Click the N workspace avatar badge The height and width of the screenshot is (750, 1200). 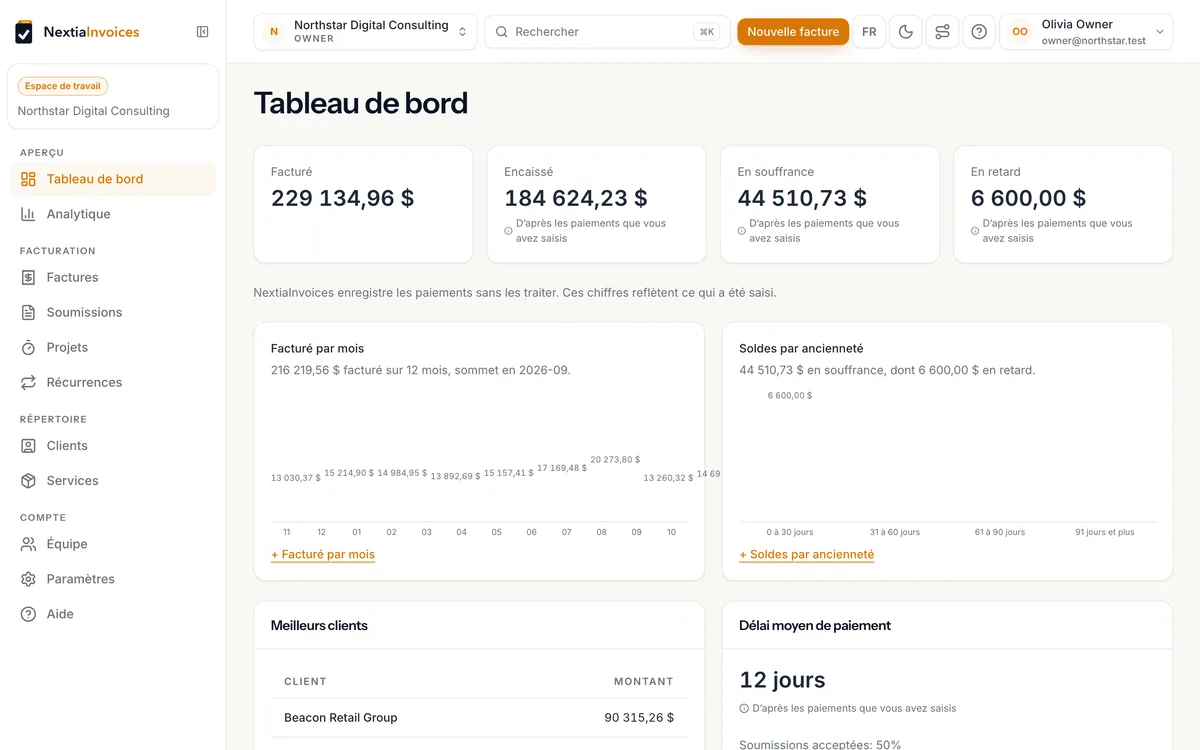click(274, 32)
